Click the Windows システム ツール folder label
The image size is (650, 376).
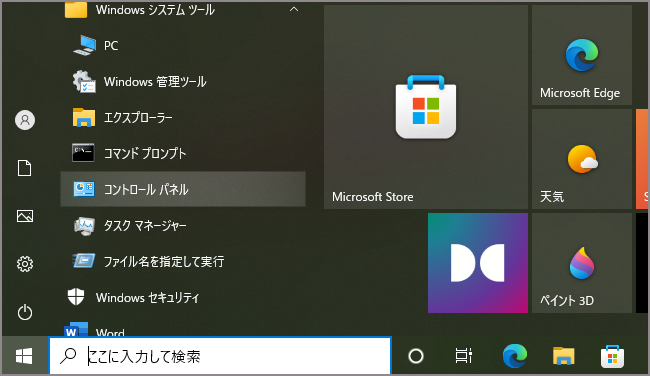tap(155, 10)
